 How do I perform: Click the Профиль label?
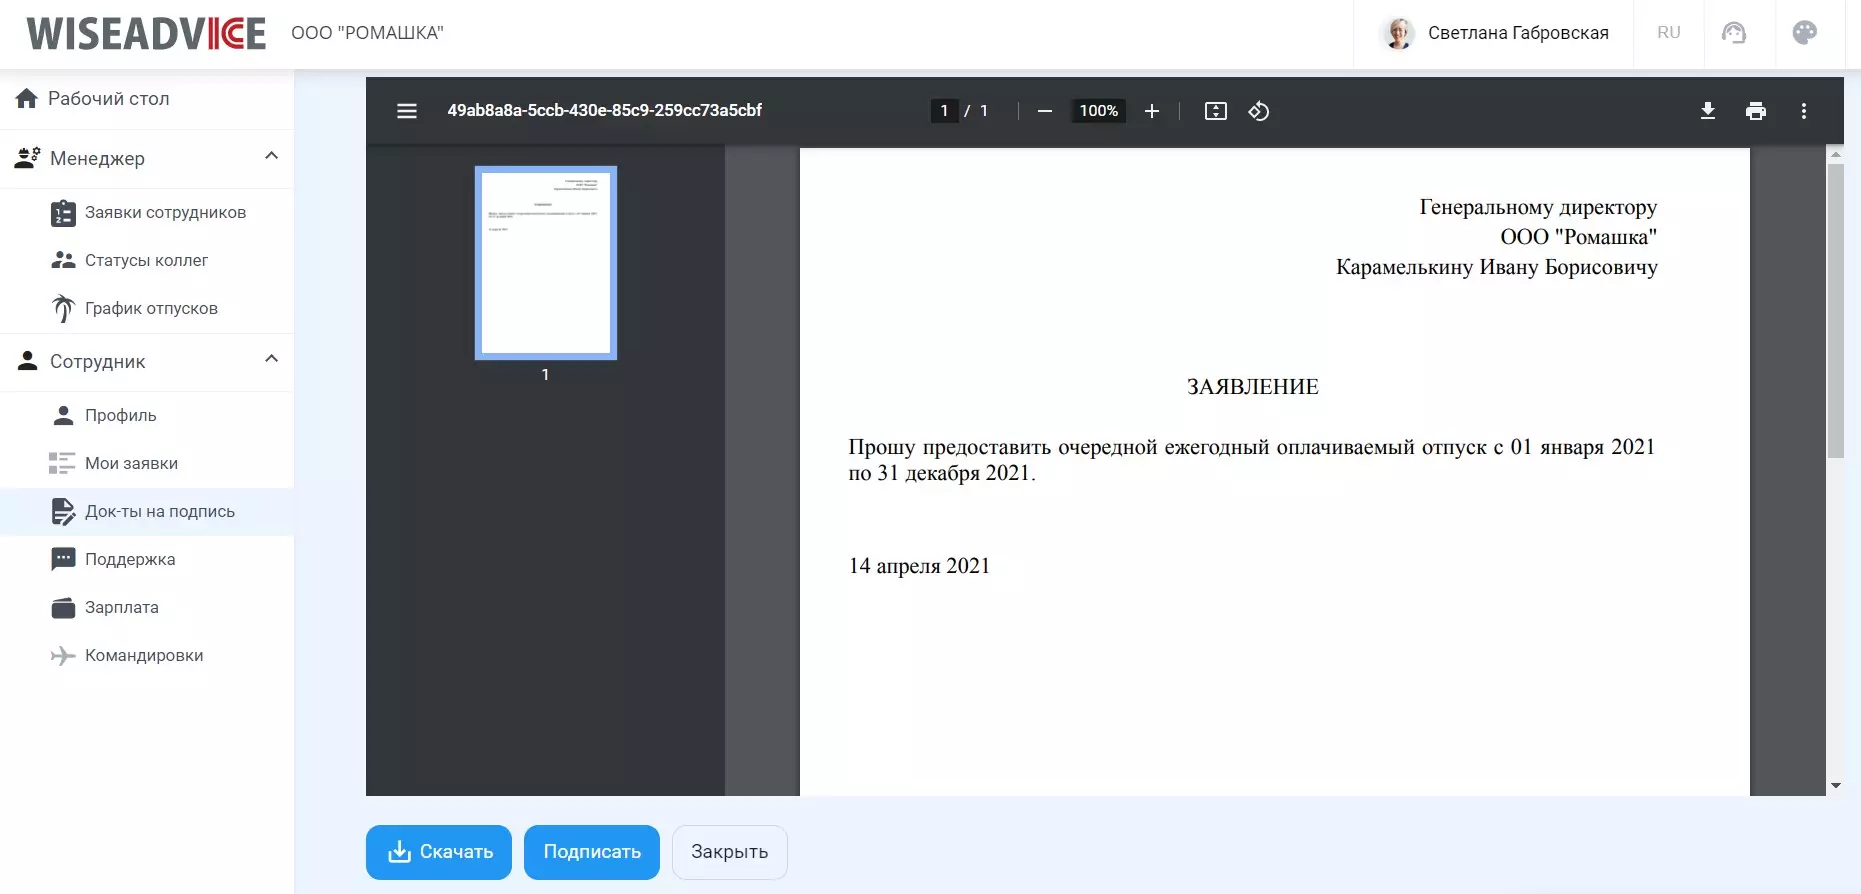(x=121, y=415)
